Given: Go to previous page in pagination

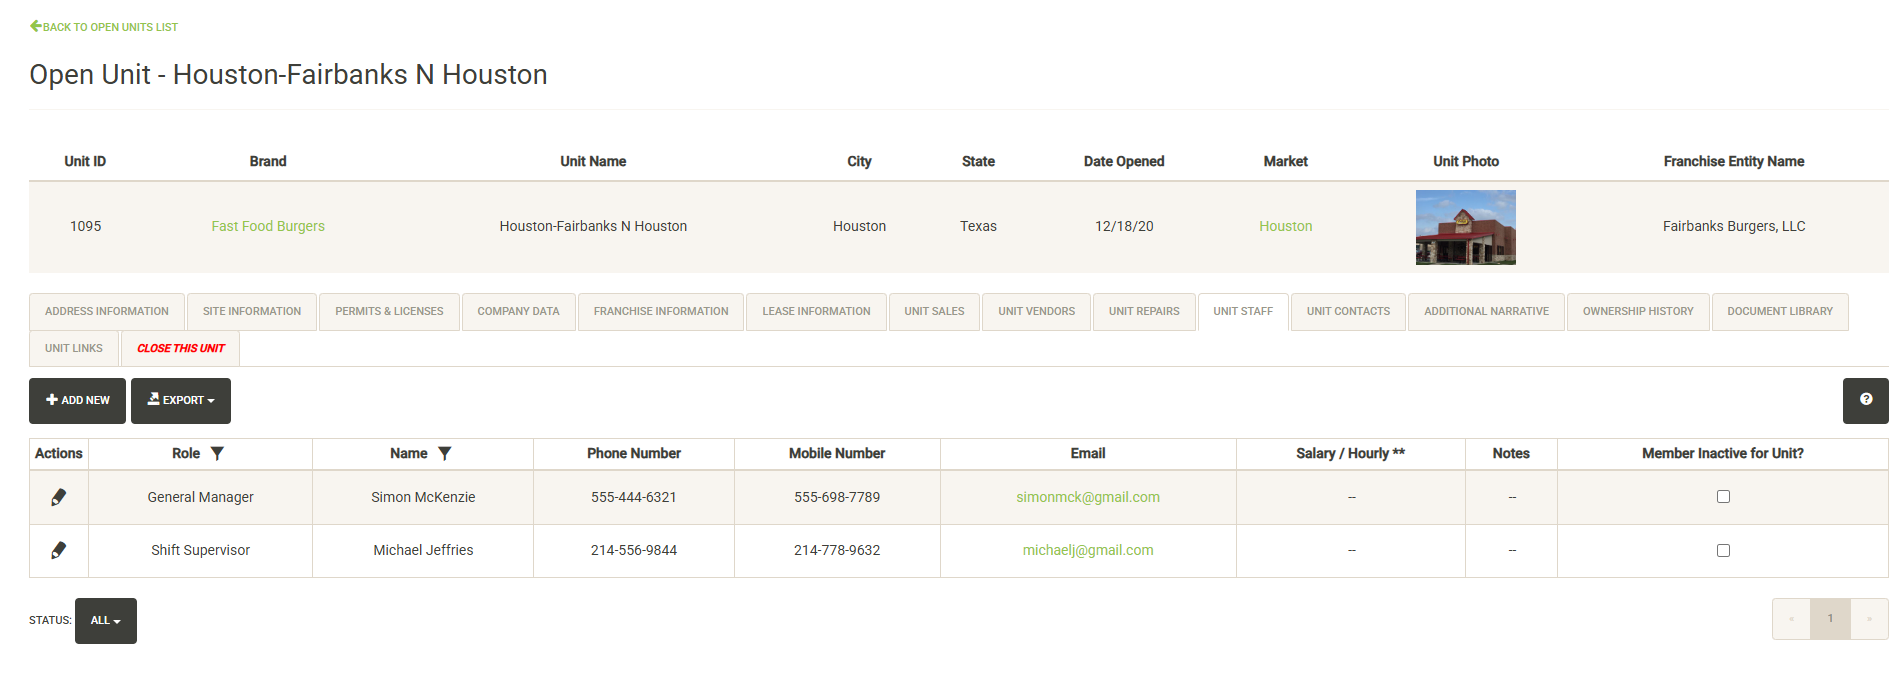Looking at the screenshot, I should pos(1791,619).
